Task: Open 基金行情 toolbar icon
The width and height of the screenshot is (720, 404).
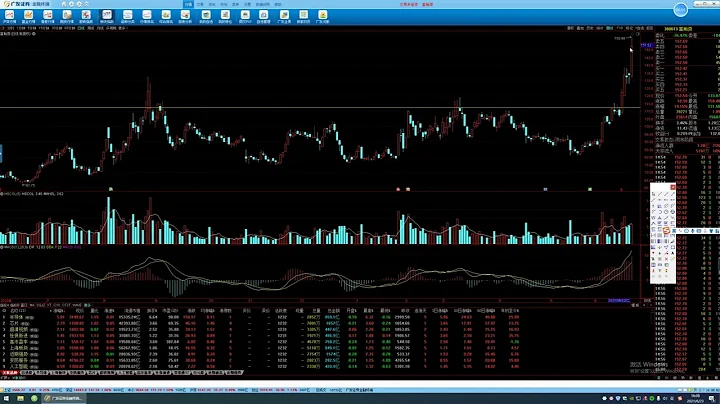Action: [x=28, y=17]
